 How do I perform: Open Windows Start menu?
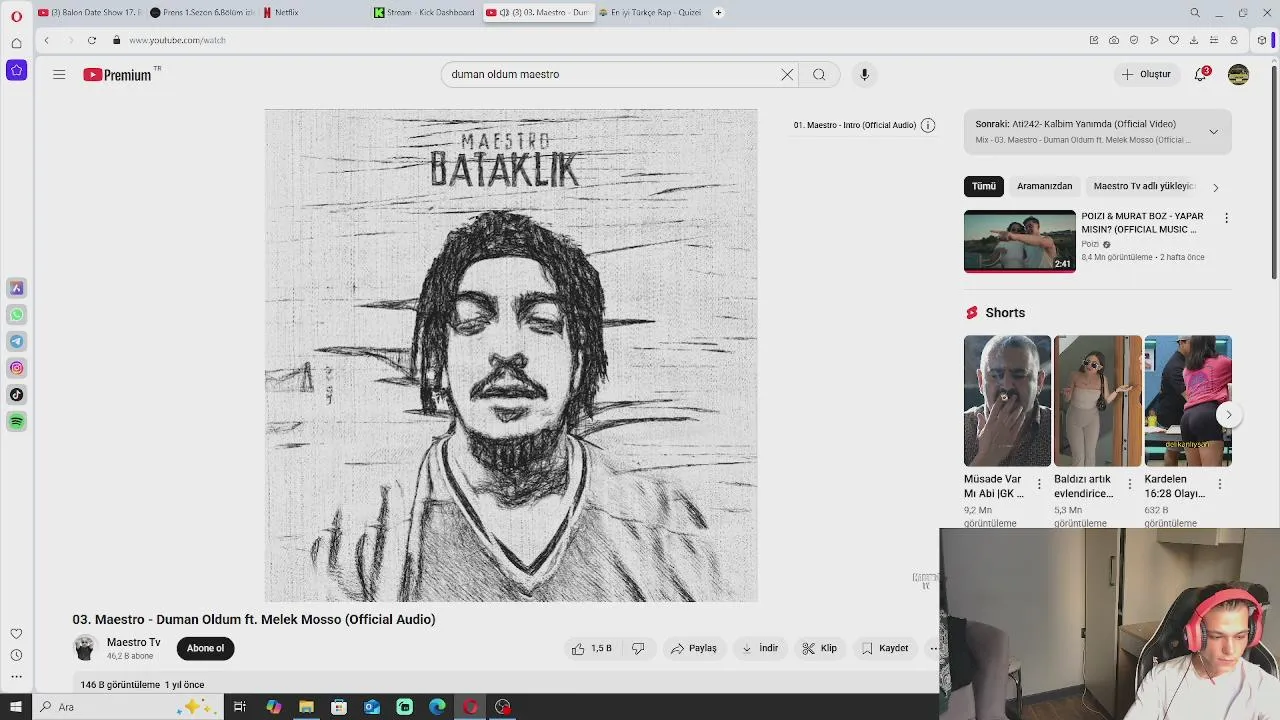16,707
